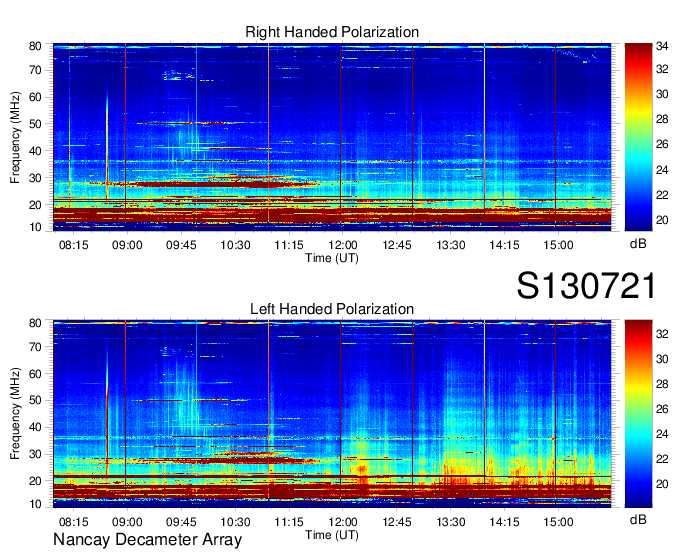This screenshot has height=552, width=680.
Task: Click the 12:45 tick under the Right Handed plot
Action: coord(397,245)
